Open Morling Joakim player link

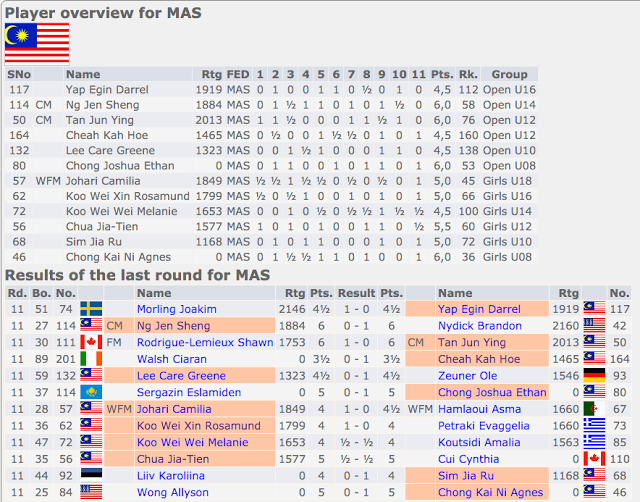pos(176,309)
